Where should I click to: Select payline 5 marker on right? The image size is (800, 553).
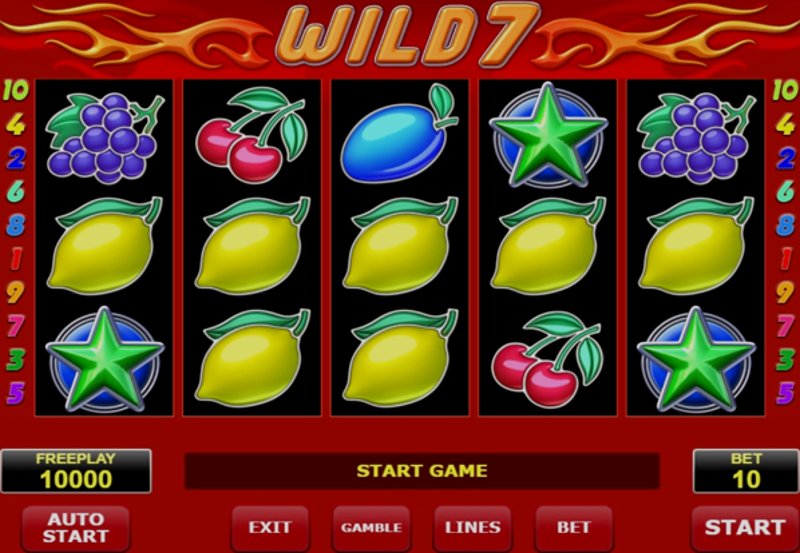click(x=786, y=393)
